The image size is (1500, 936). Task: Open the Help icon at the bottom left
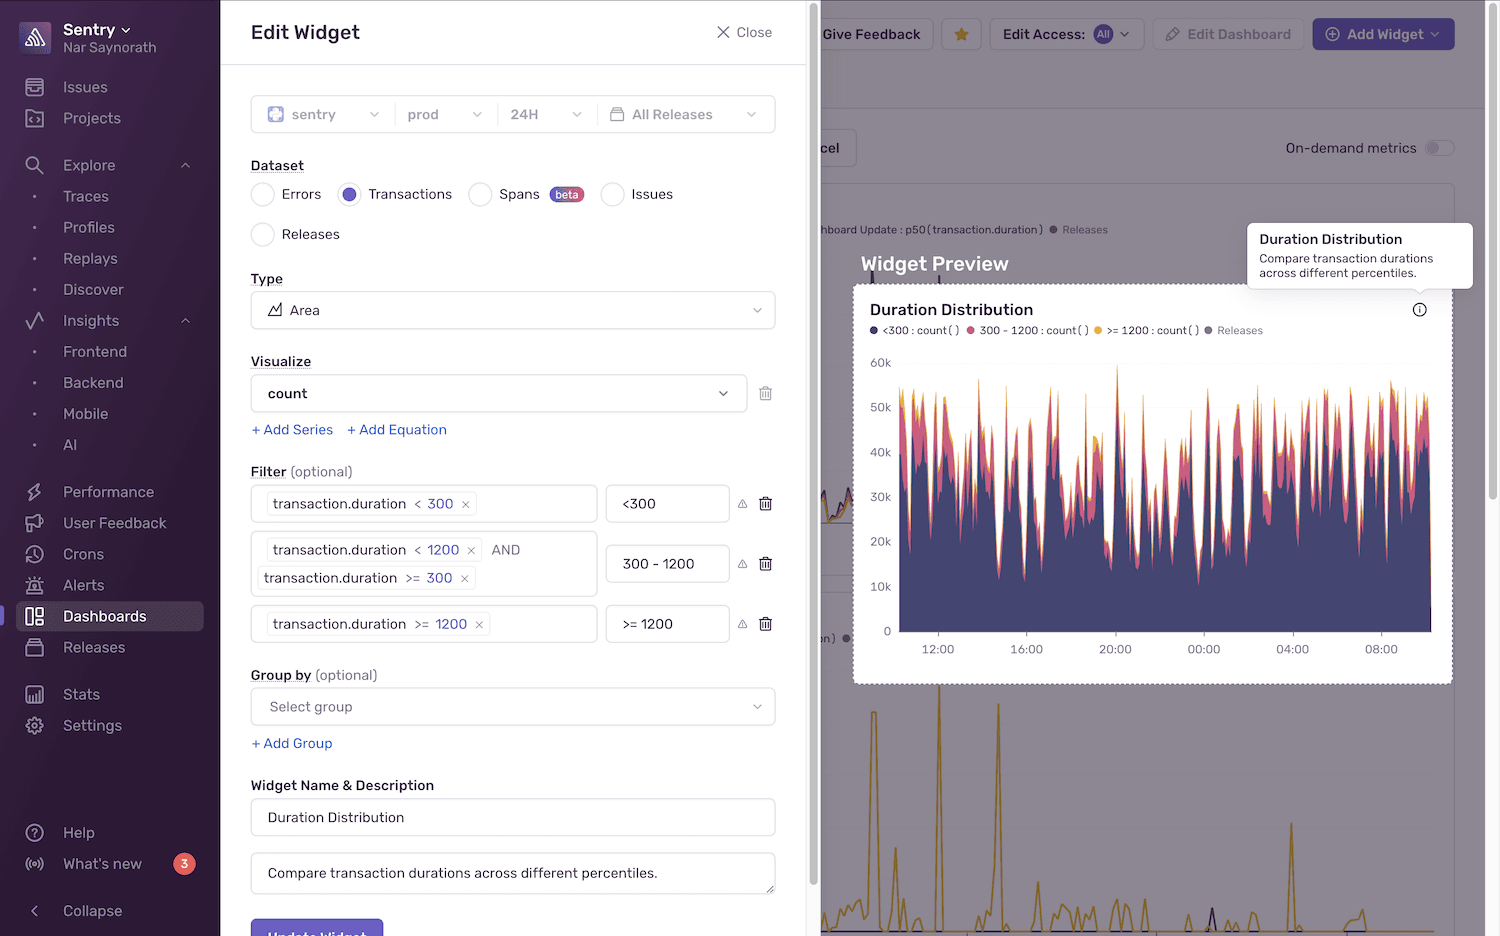(x=33, y=832)
